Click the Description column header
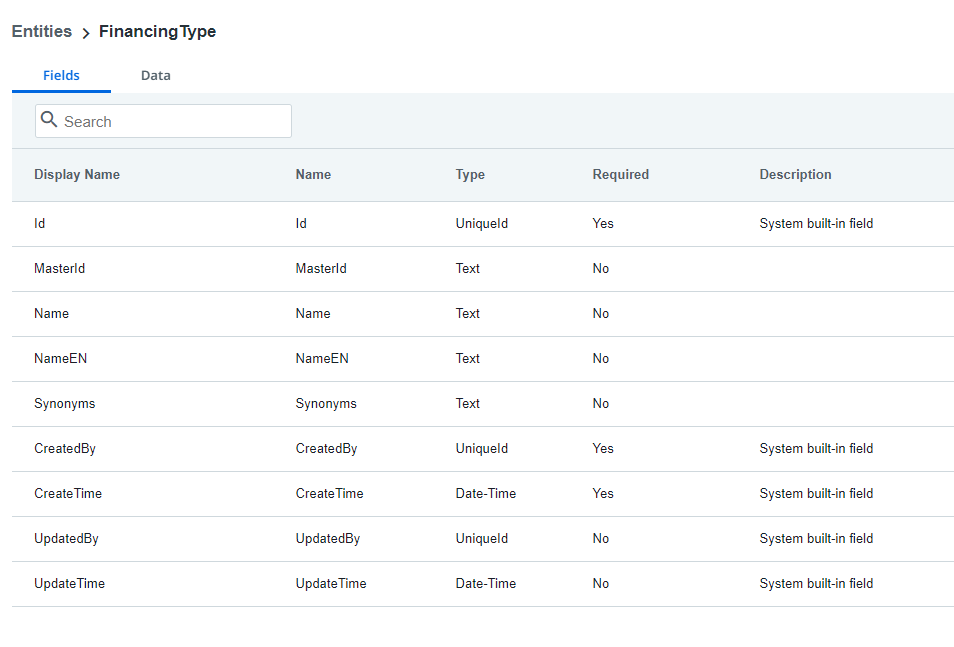 point(795,175)
